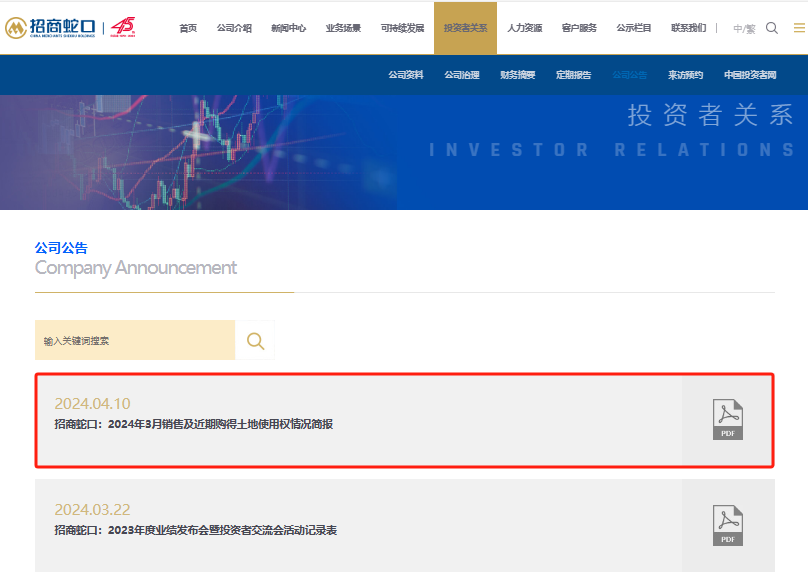Open 业务场景 menu item
The height and width of the screenshot is (579, 808).
pyautogui.click(x=343, y=28)
